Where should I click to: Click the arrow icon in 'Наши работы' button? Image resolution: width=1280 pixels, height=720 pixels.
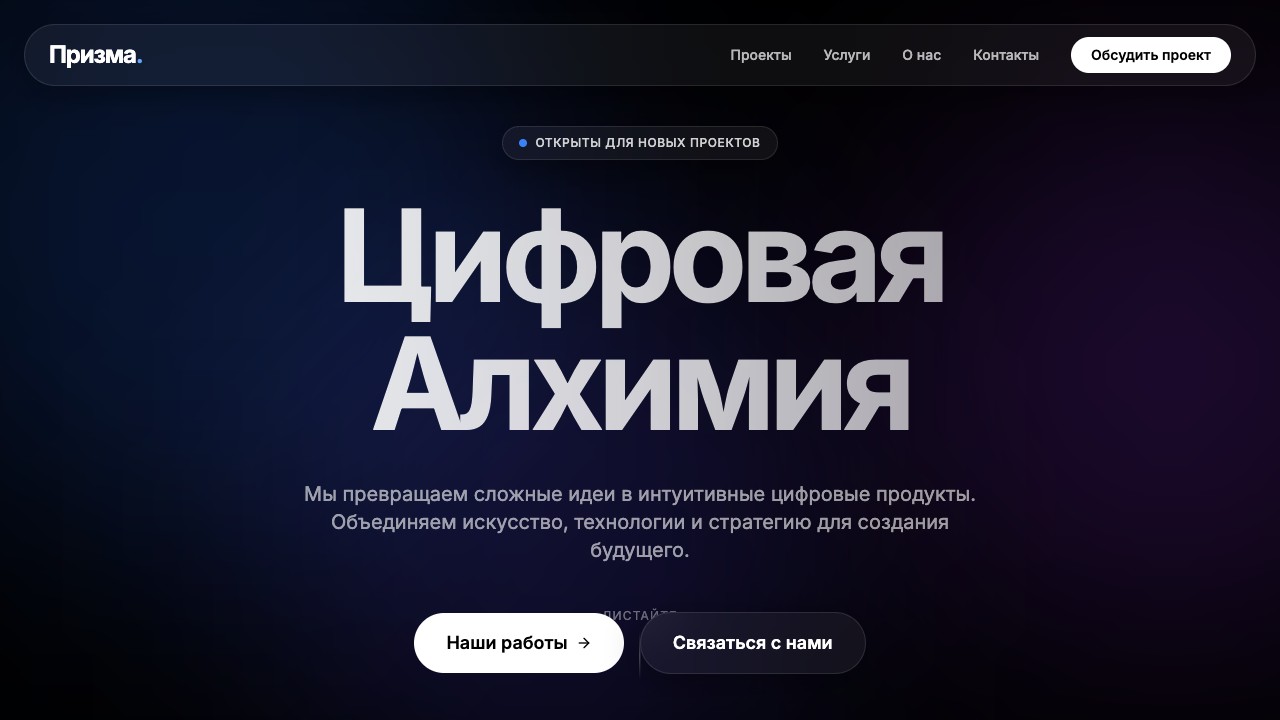[x=583, y=643]
